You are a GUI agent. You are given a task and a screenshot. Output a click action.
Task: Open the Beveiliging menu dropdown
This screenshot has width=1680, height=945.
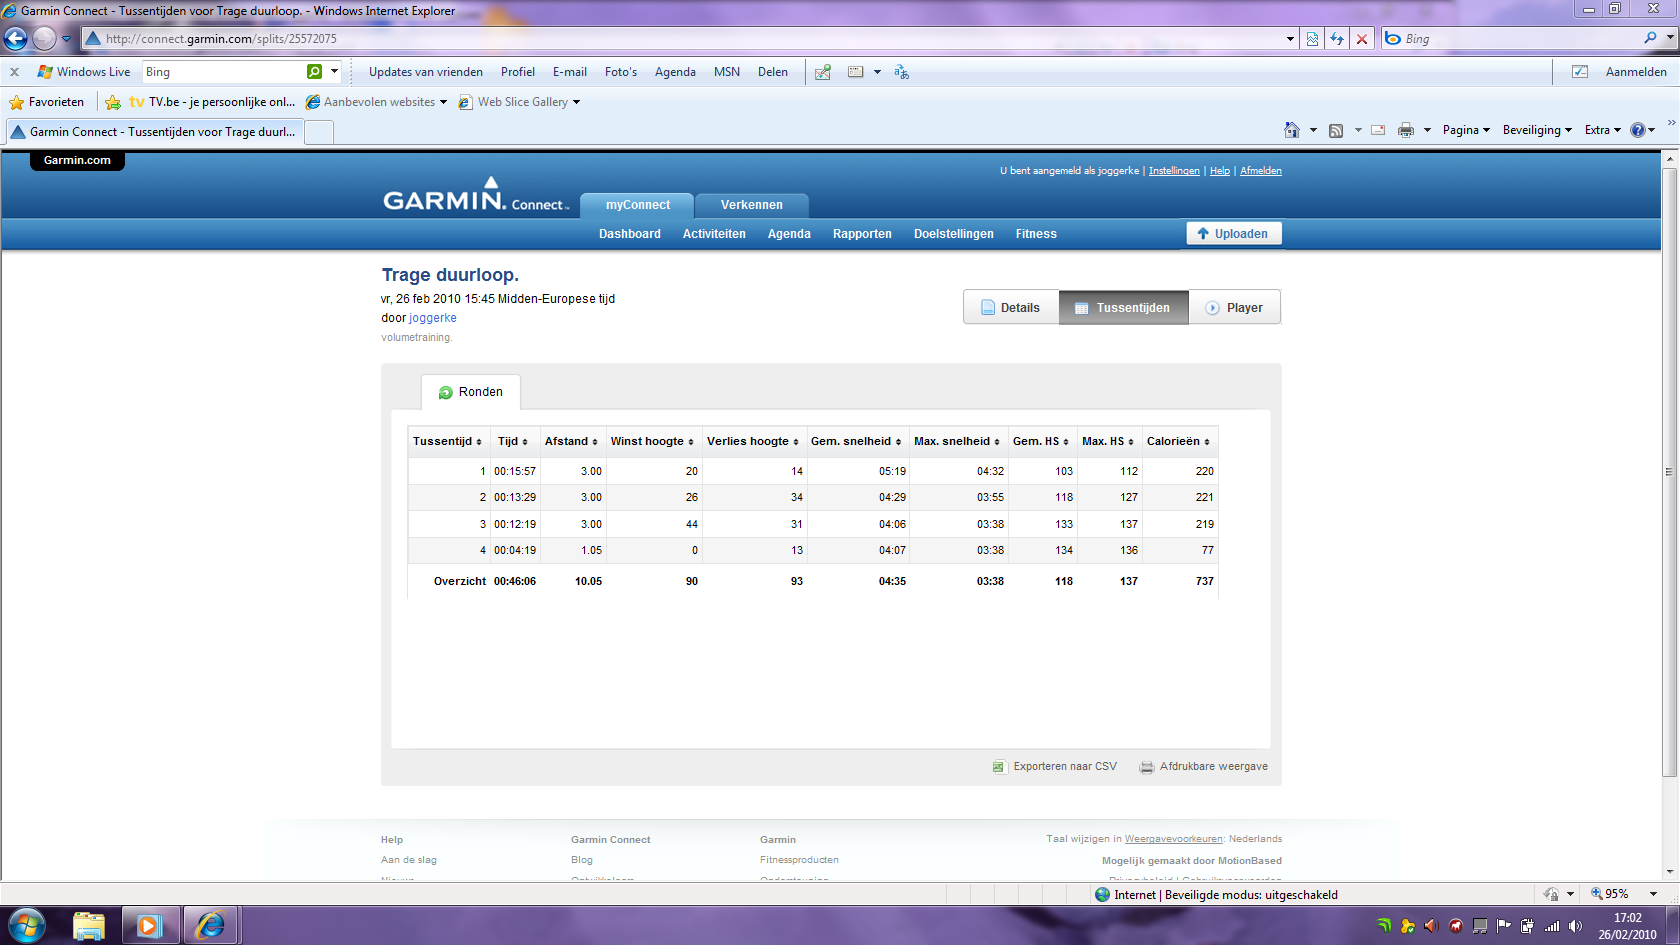1538,130
